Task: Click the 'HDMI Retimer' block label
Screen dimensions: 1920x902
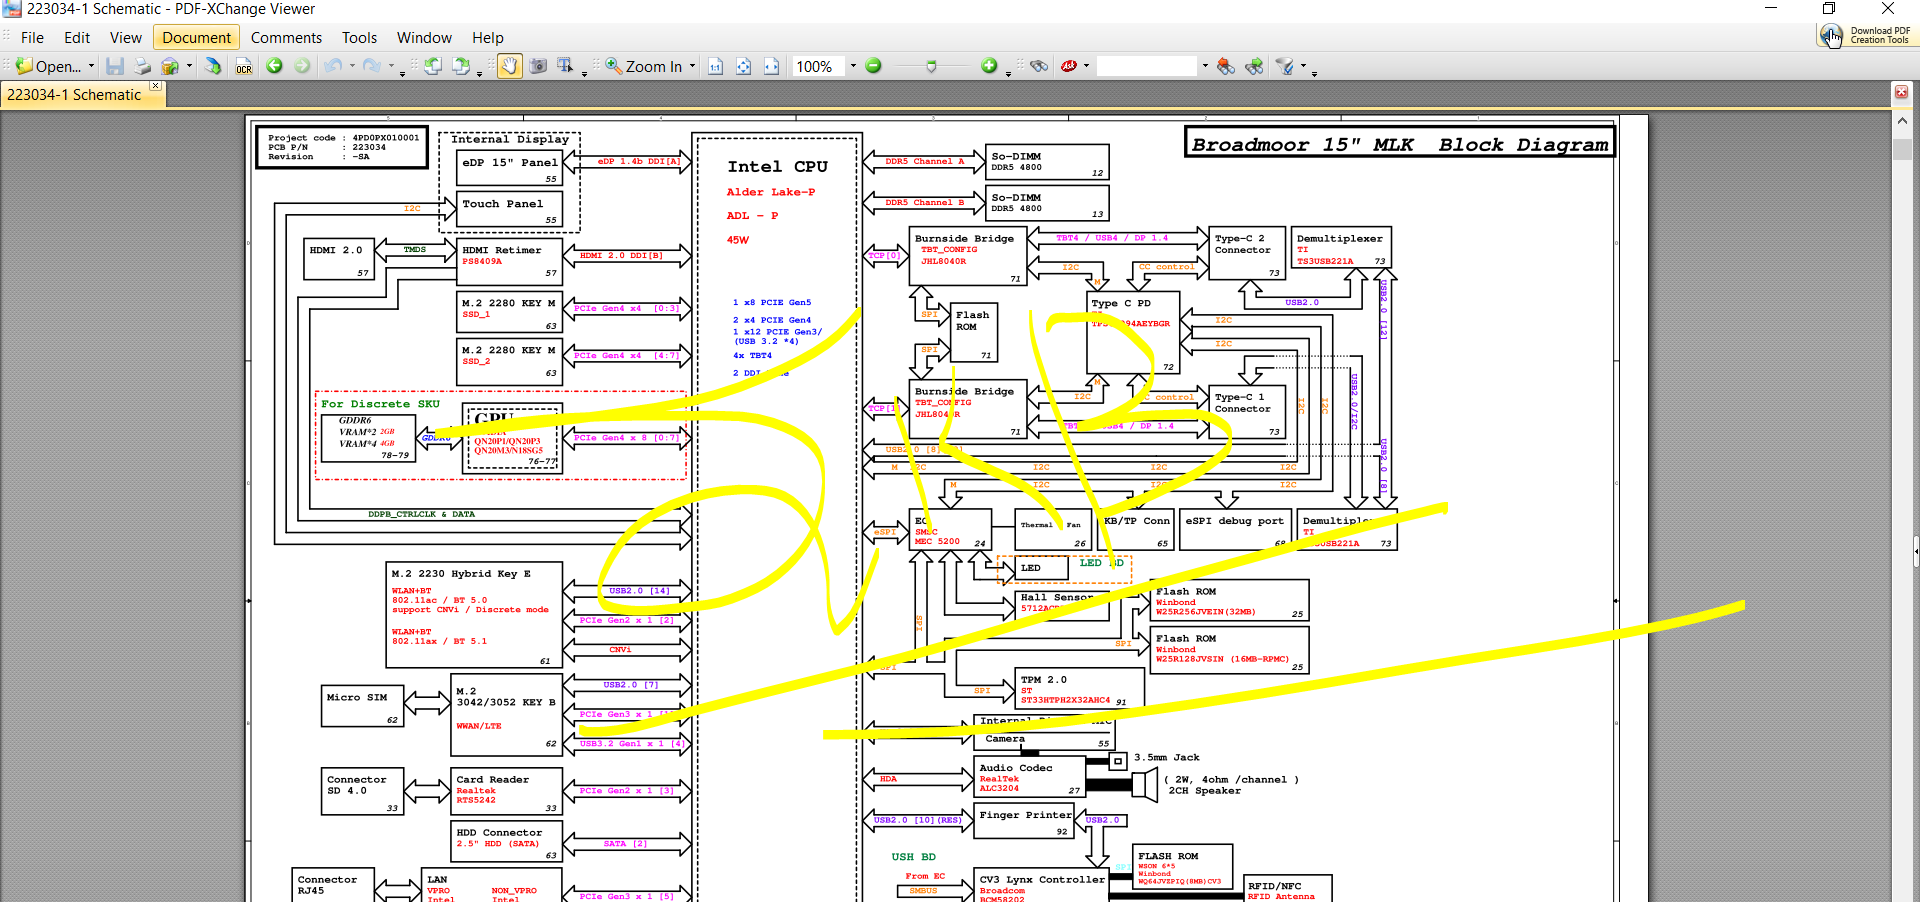Action: coord(501,251)
